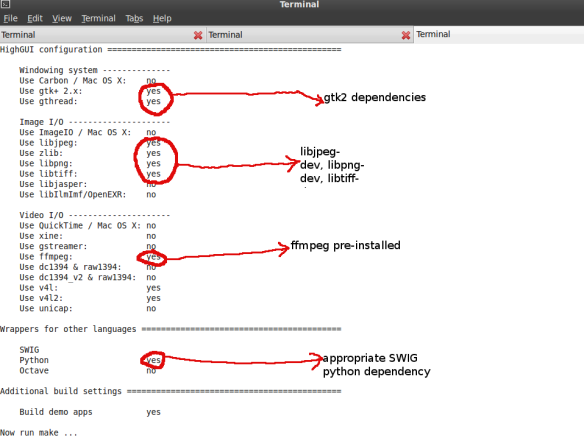Click the terminal window icon in title bar
Image resolution: width=584 pixels, height=438 pixels.
pyautogui.click(x=5, y=4)
